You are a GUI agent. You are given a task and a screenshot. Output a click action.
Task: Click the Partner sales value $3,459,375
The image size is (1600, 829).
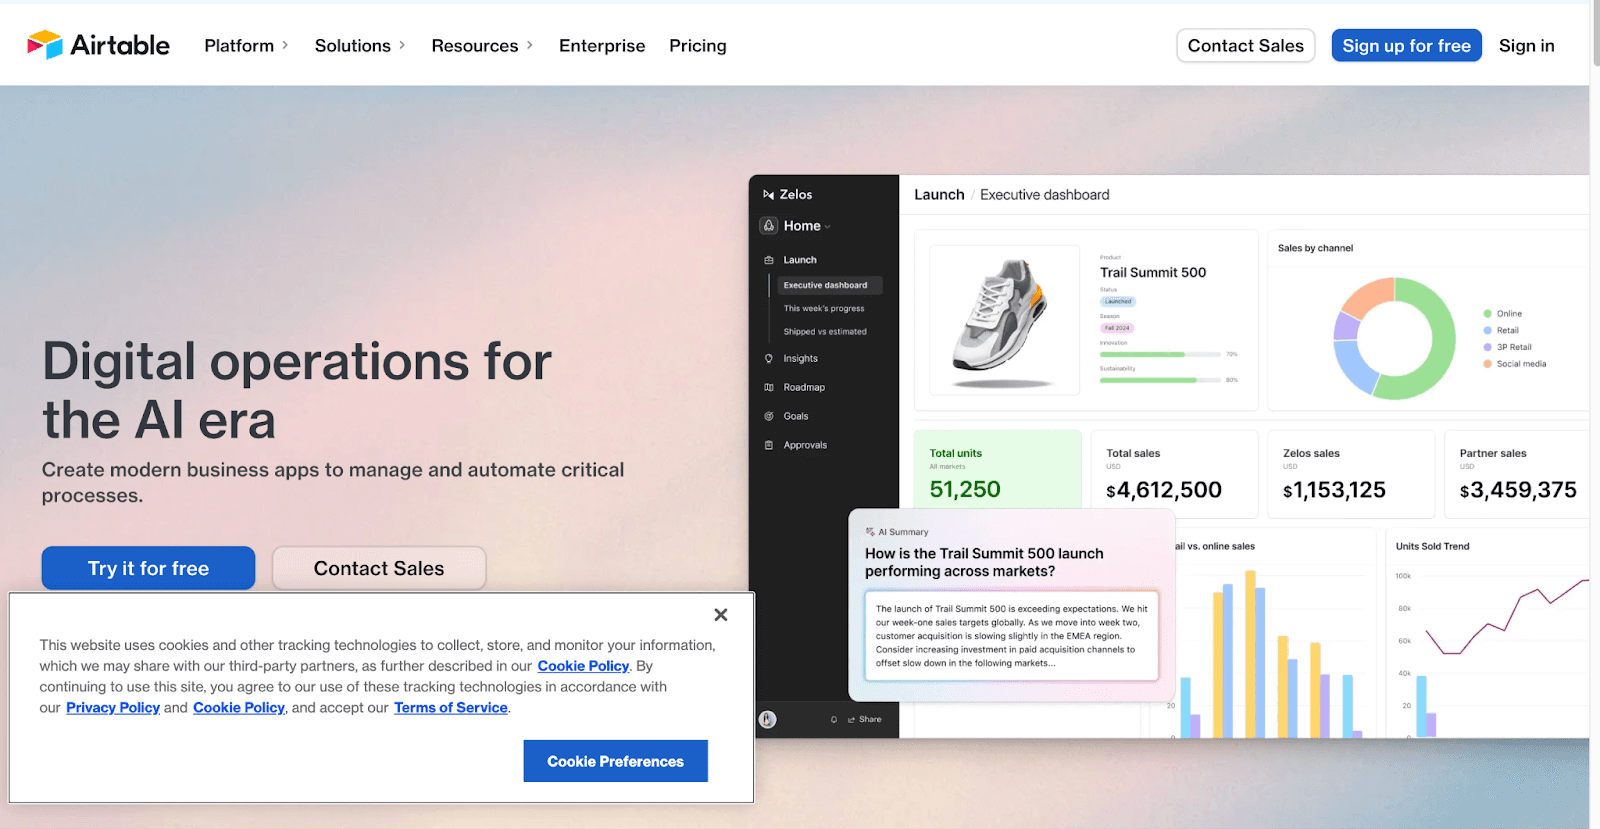[1518, 490]
